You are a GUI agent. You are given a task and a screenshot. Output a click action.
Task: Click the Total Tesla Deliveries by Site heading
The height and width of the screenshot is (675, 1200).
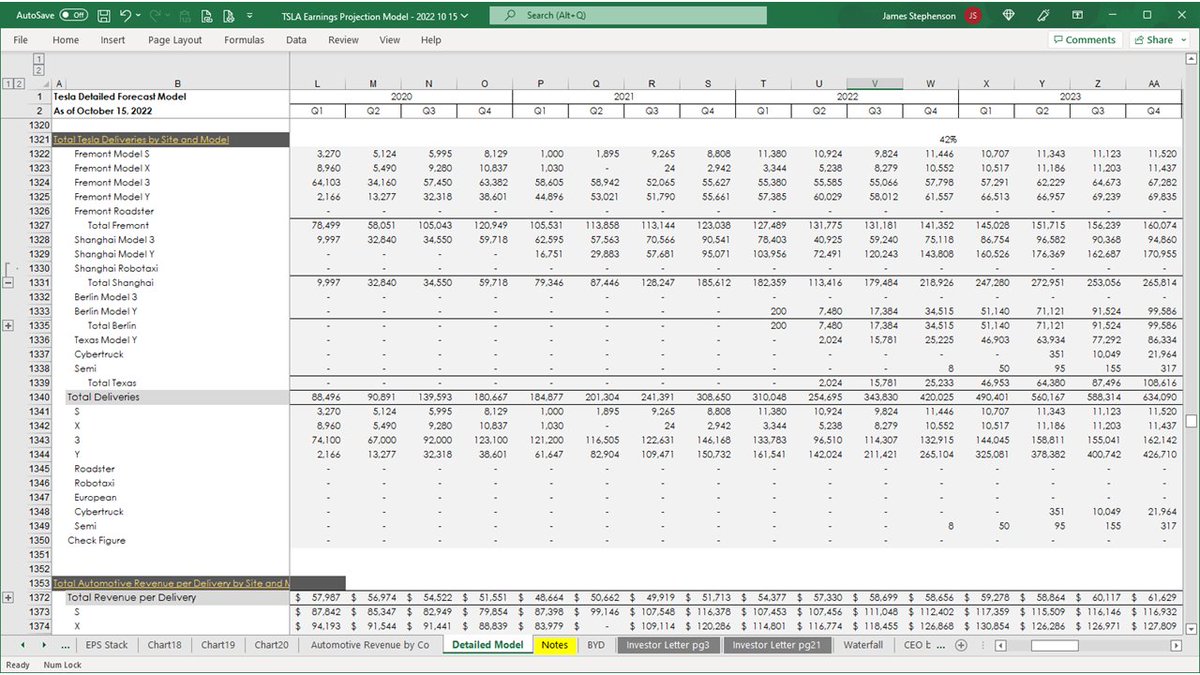[140, 140]
